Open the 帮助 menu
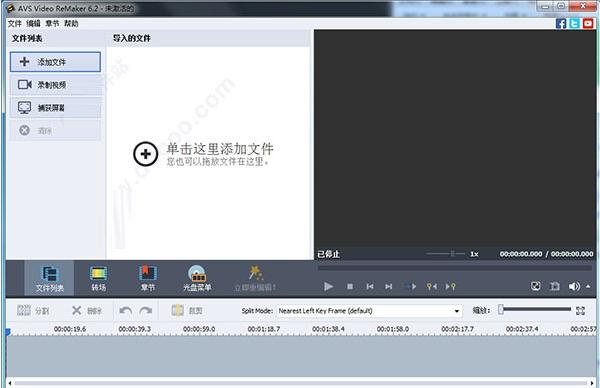 [71, 24]
